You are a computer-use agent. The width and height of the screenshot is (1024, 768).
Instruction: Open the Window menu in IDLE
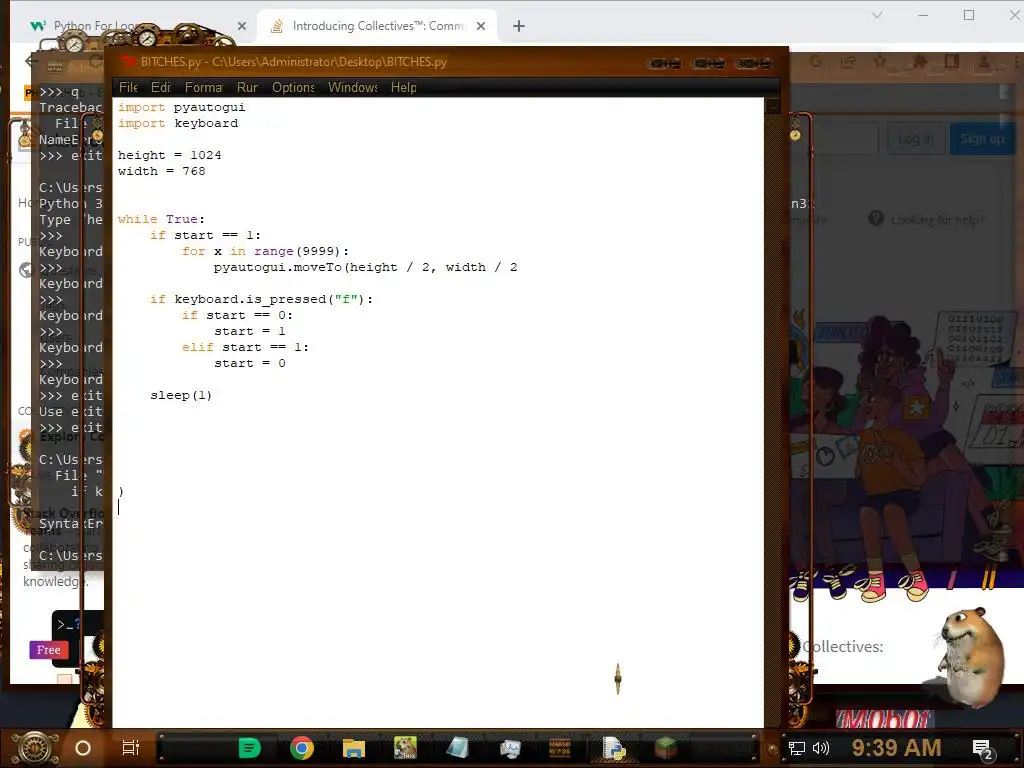click(x=353, y=88)
